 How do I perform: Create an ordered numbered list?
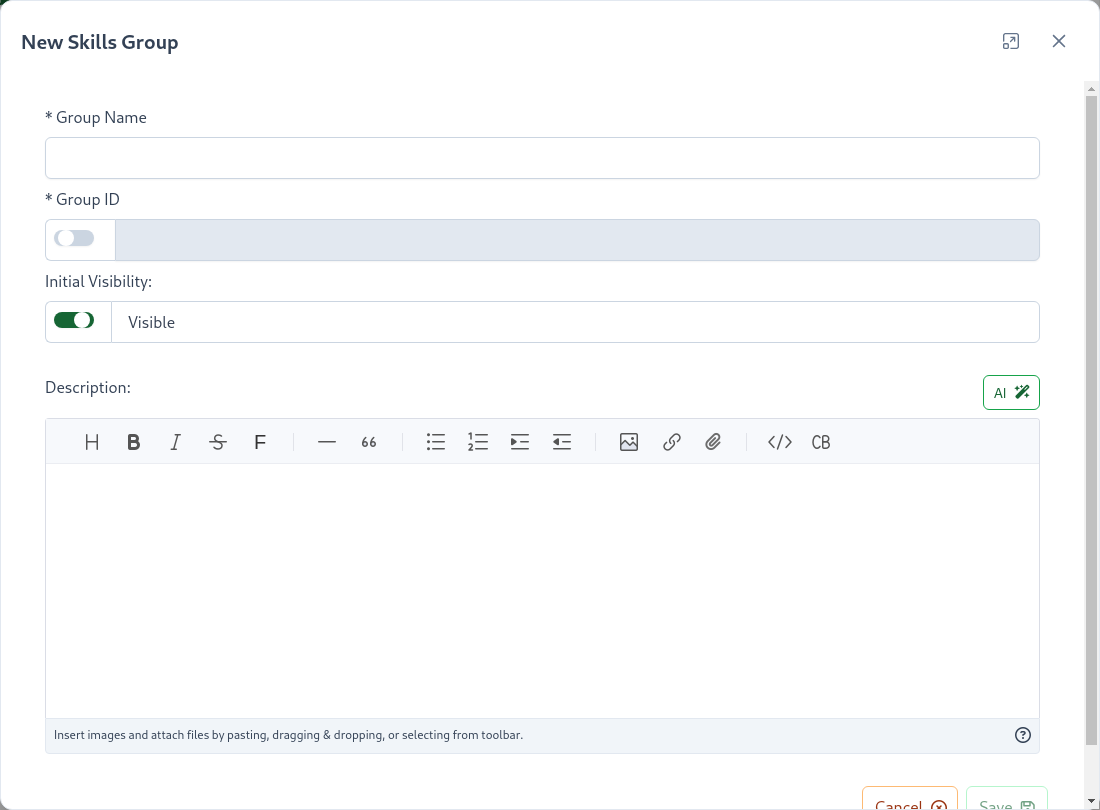pos(478,442)
